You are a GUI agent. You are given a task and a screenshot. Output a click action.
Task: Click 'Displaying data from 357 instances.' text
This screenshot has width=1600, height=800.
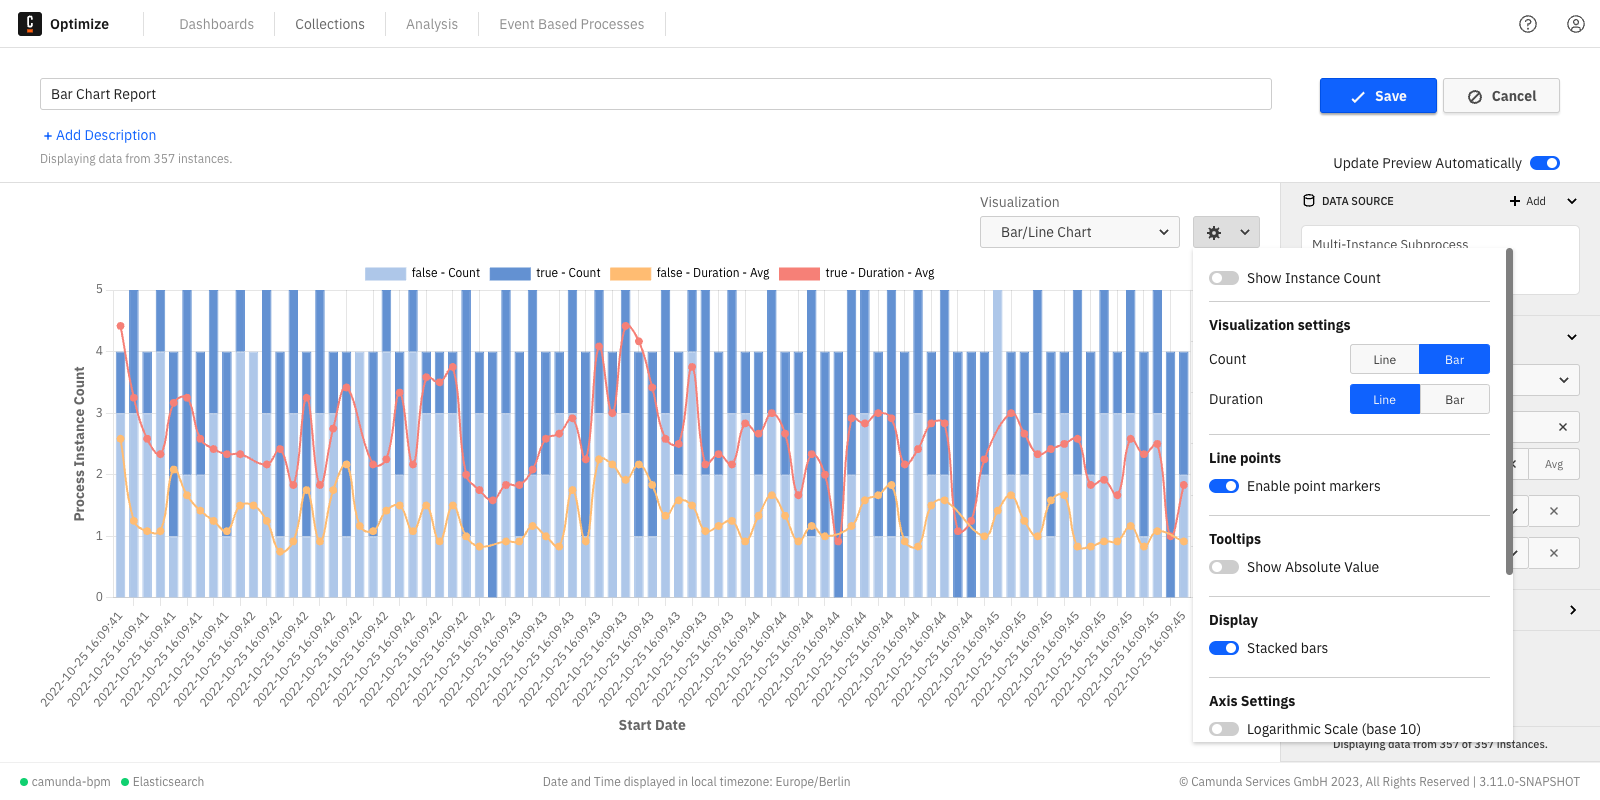[x=136, y=159]
